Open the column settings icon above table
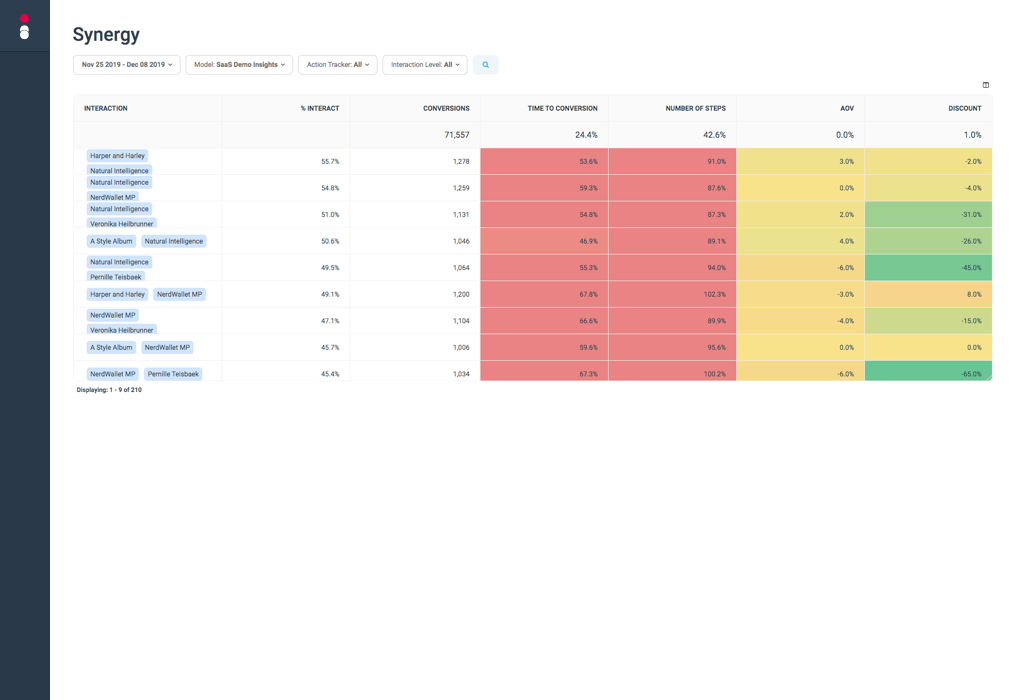The height and width of the screenshot is (700, 1024). [x=985, y=85]
